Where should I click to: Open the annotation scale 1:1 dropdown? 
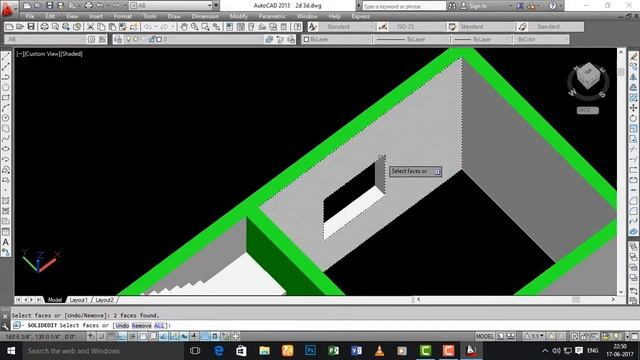coord(534,336)
